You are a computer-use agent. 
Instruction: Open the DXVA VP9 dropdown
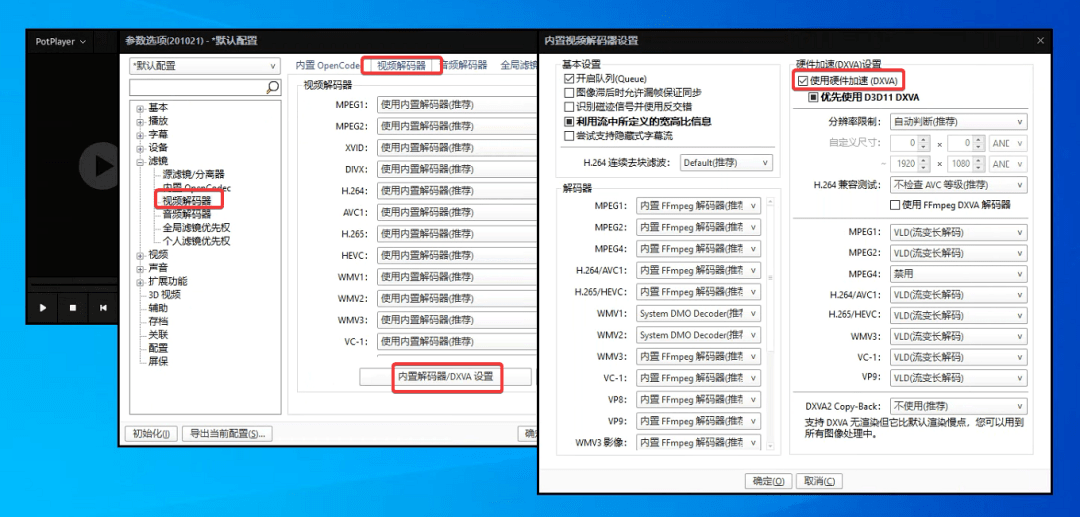958,378
